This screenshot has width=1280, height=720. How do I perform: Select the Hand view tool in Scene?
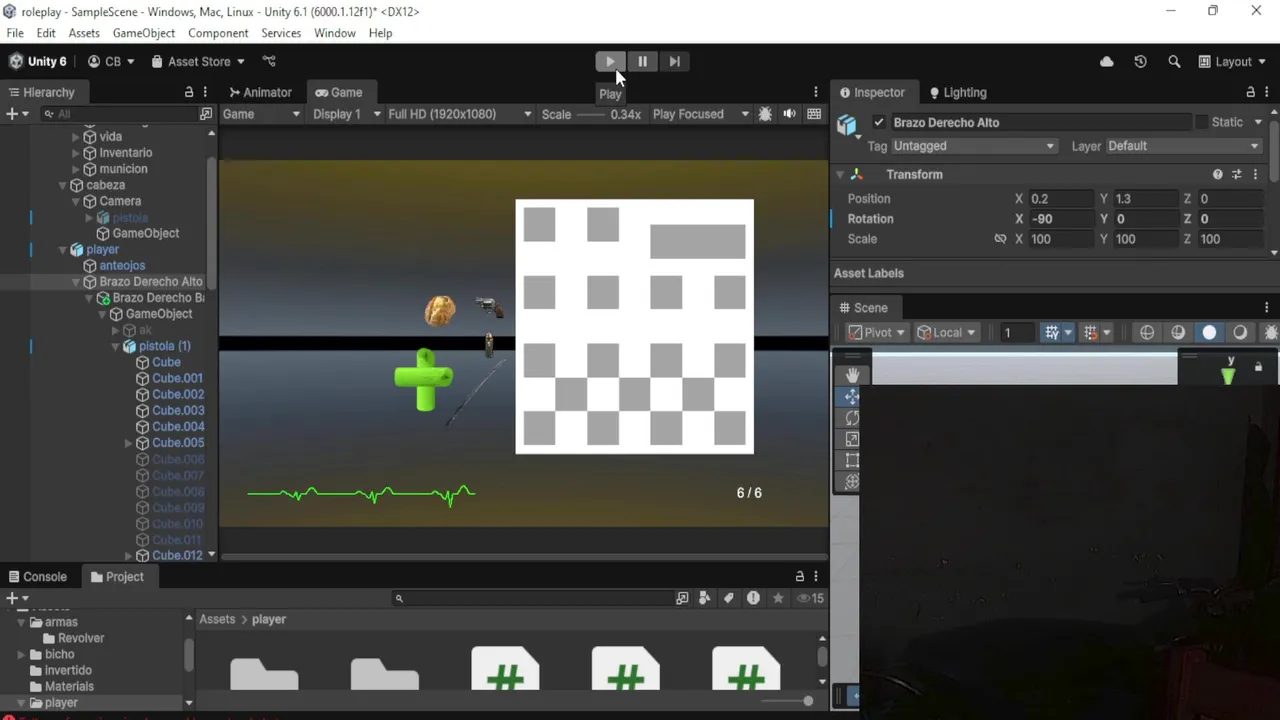tap(852, 375)
